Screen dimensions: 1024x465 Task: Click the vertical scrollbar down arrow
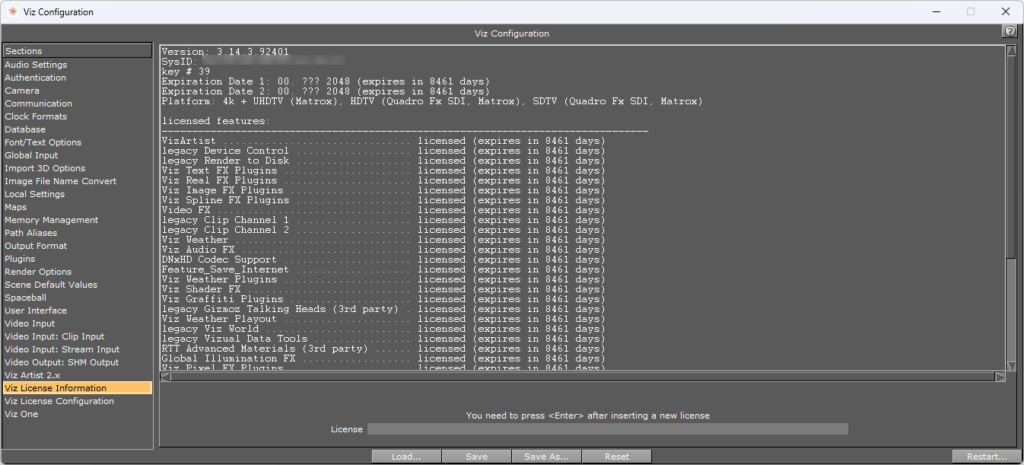tap(1011, 364)
